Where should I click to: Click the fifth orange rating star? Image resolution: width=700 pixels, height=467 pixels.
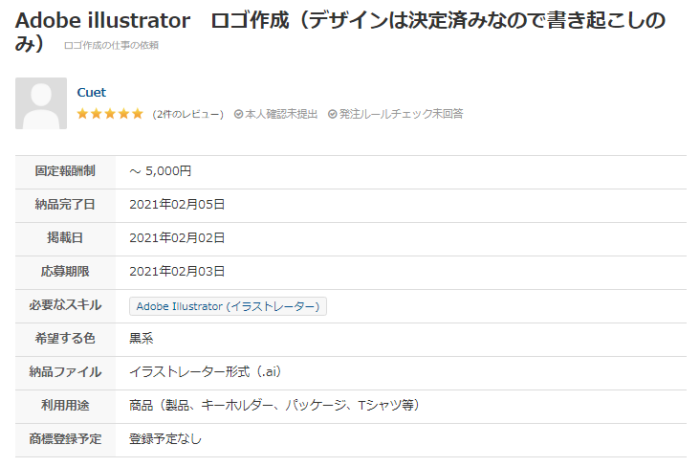click(x=137, y=114)
